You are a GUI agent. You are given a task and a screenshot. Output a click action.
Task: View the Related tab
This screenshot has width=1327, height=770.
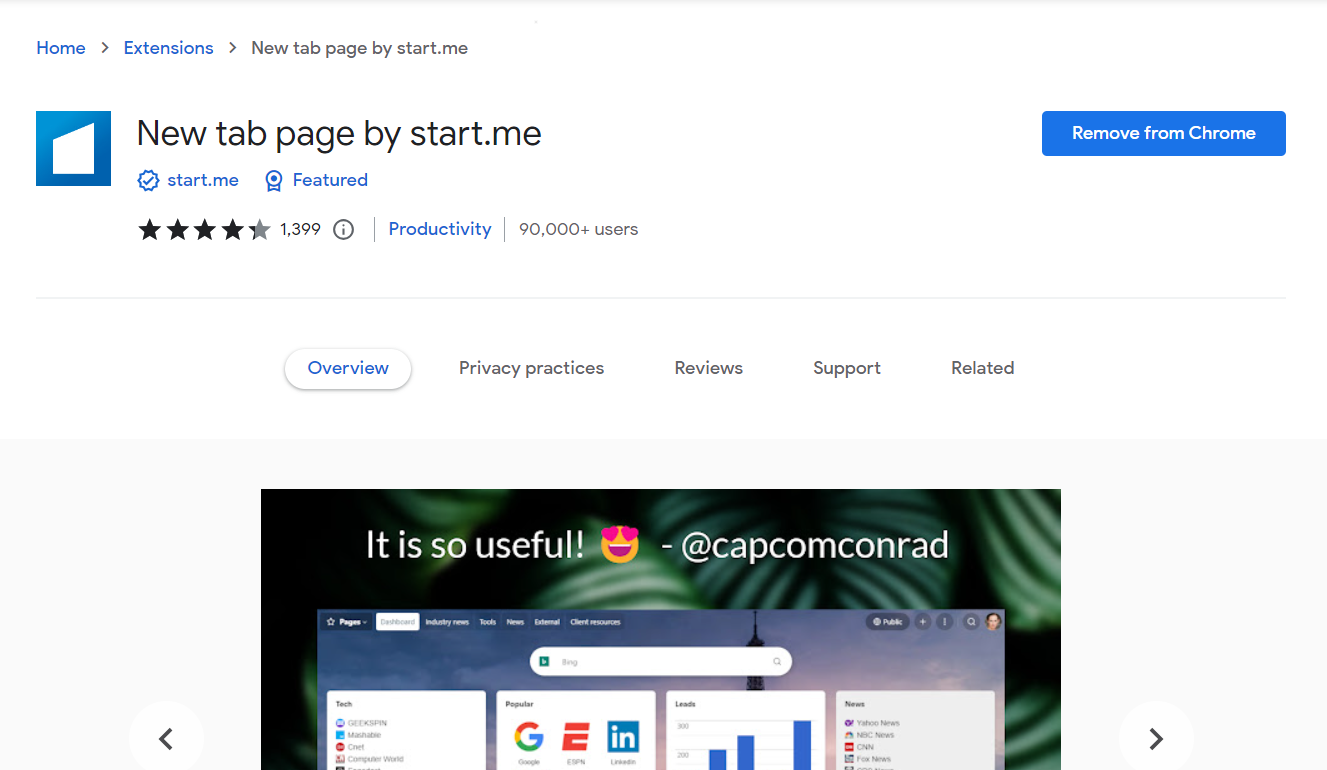(982, 368)
